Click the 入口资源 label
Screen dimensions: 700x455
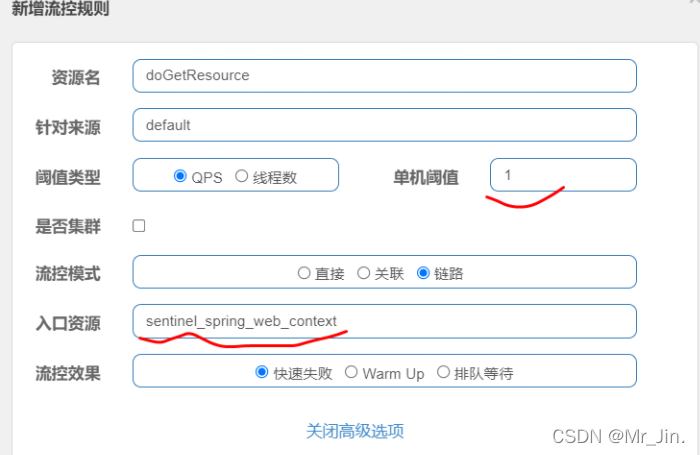click(68, 324)
